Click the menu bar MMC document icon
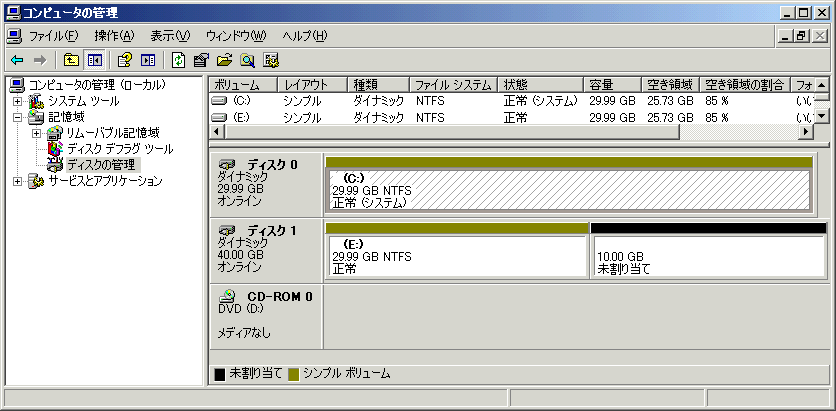 [x=14, y=36]
